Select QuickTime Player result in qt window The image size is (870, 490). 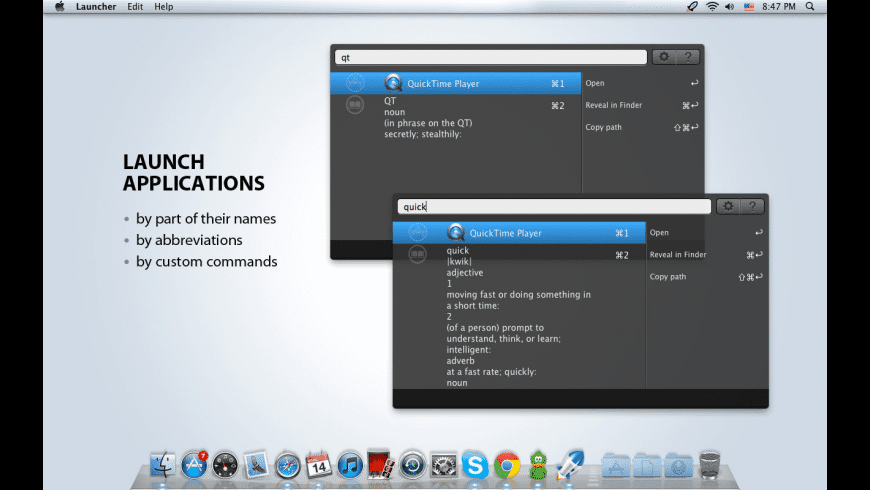(456, 83)
